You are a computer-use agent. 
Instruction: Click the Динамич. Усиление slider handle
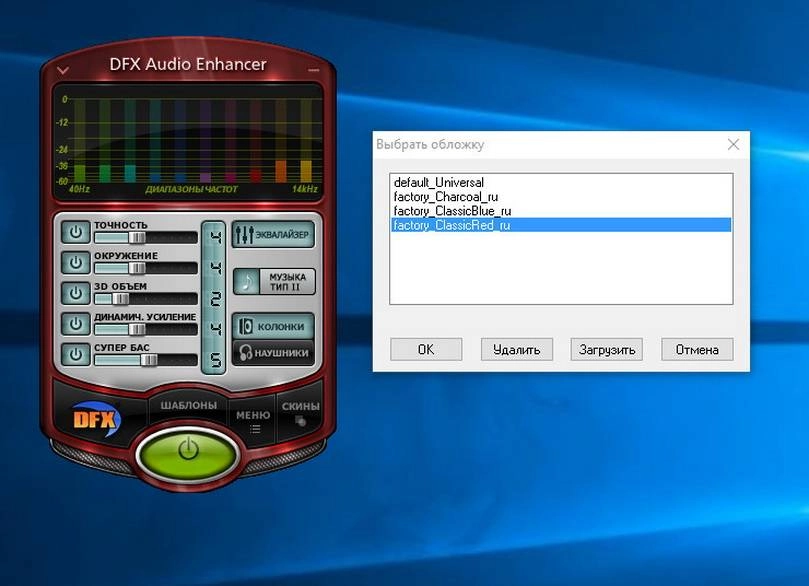pyautogui.click(x=137, y=329)
